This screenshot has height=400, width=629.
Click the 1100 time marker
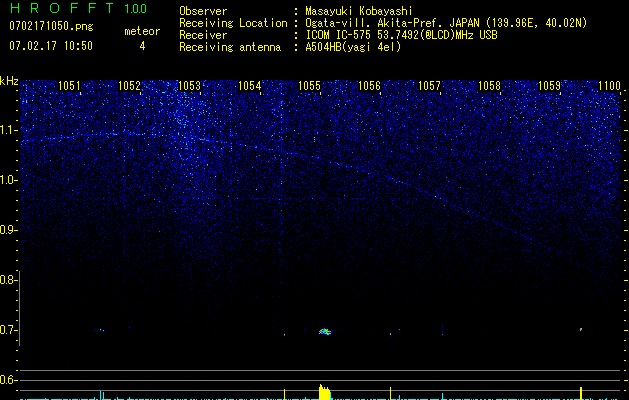click(x=609, y=86)
